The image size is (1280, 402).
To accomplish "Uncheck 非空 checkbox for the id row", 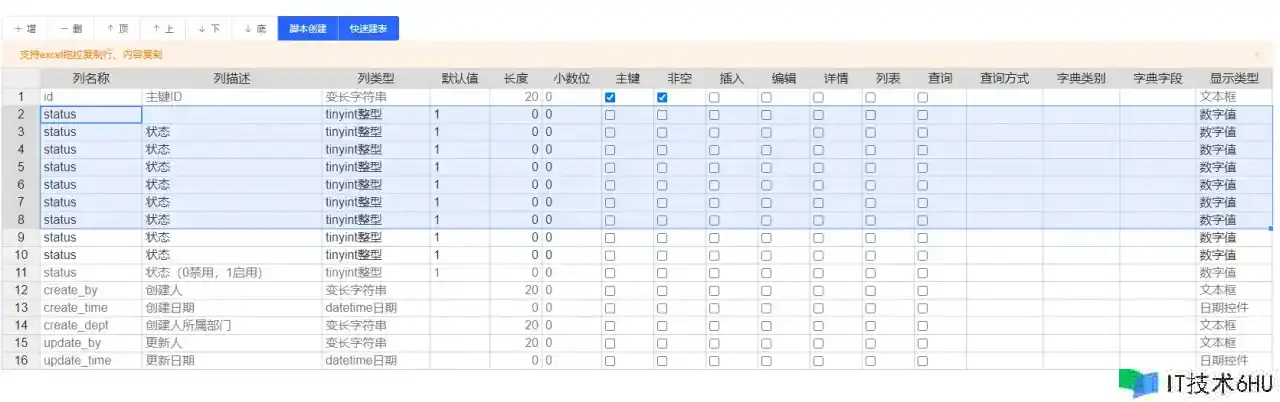I will pyautogui.click(x=662, y=97).
